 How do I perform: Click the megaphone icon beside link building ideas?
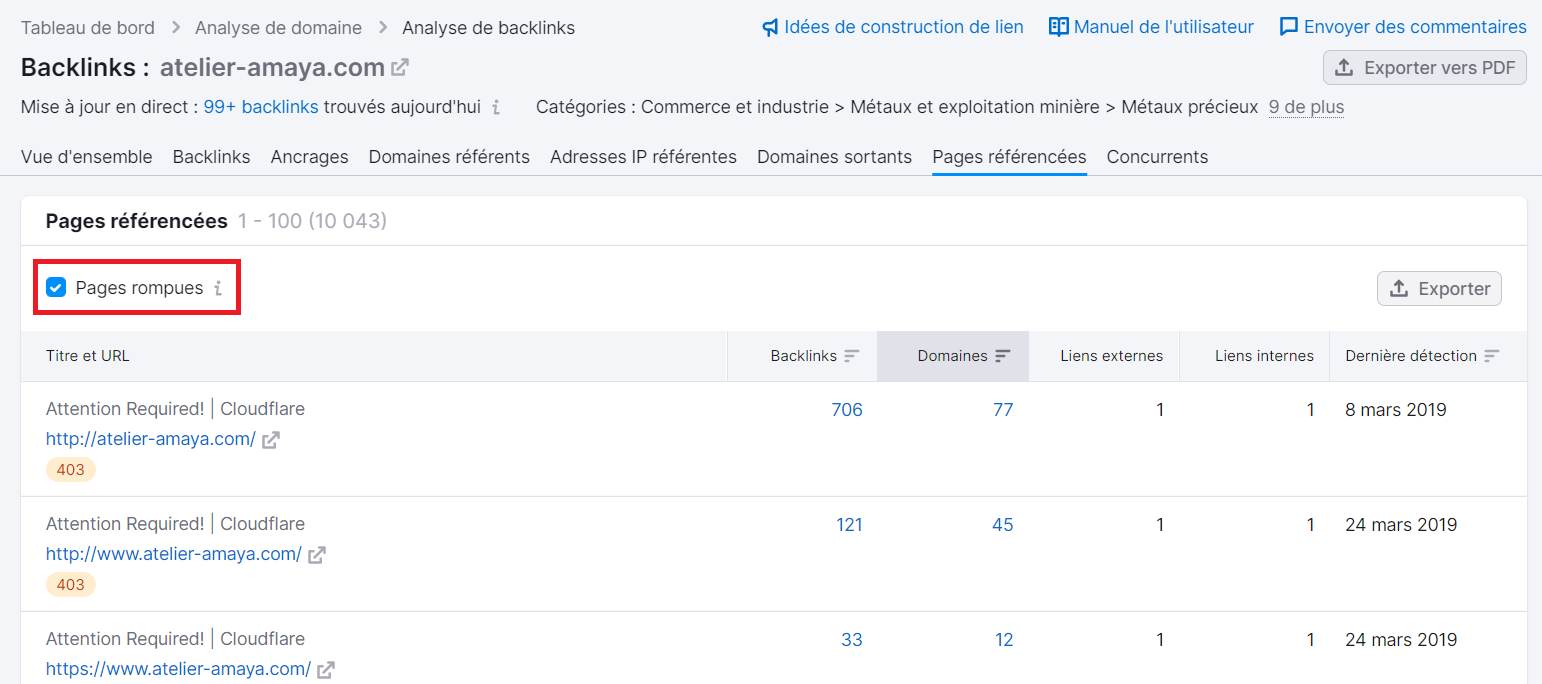tap(770, 26)
